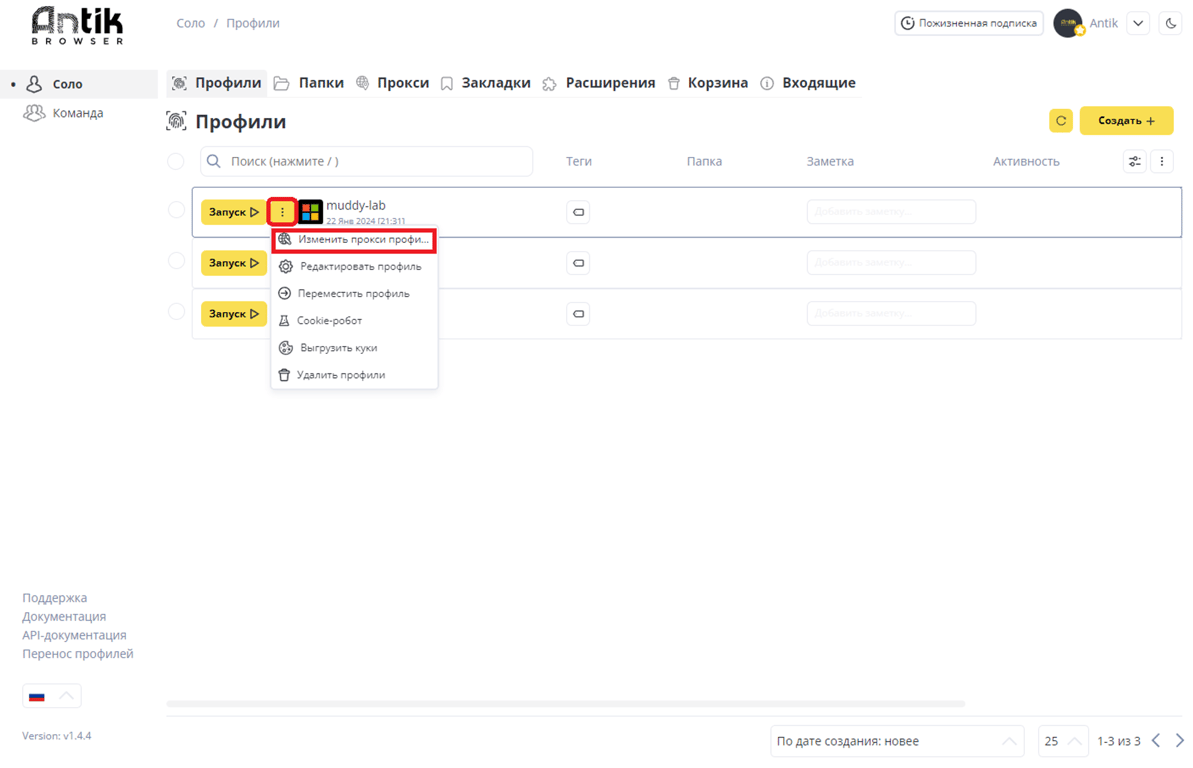Switch to the Папки tab
The image size is (1193, 768).
pos(309,83)
